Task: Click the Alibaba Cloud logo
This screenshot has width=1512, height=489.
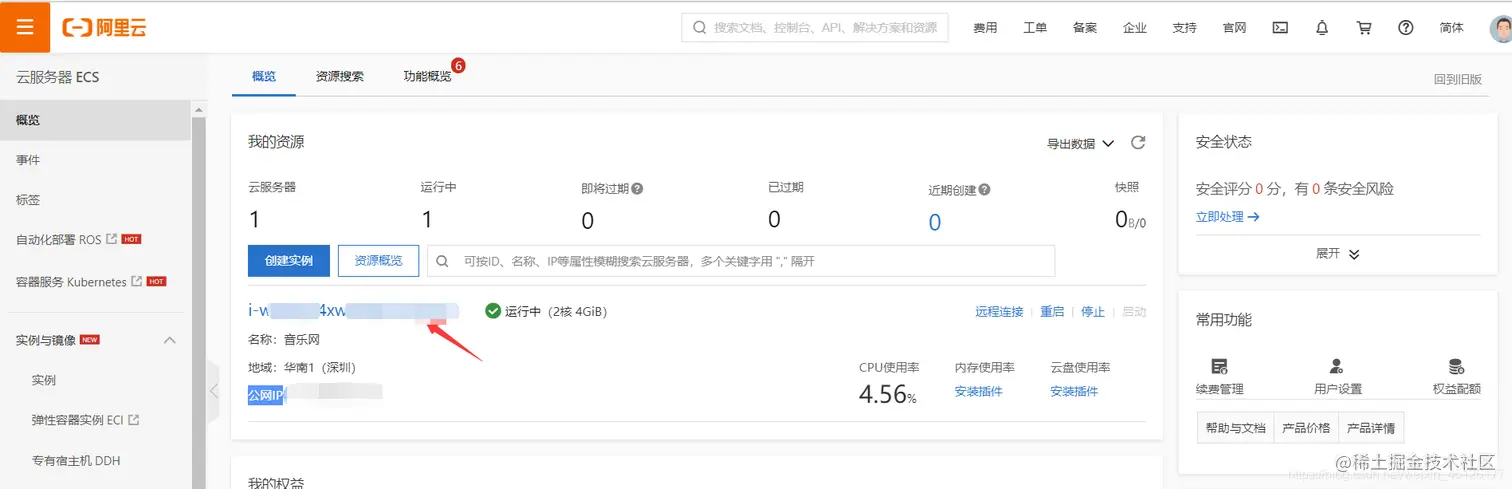Action: click(x=104, y=28)
